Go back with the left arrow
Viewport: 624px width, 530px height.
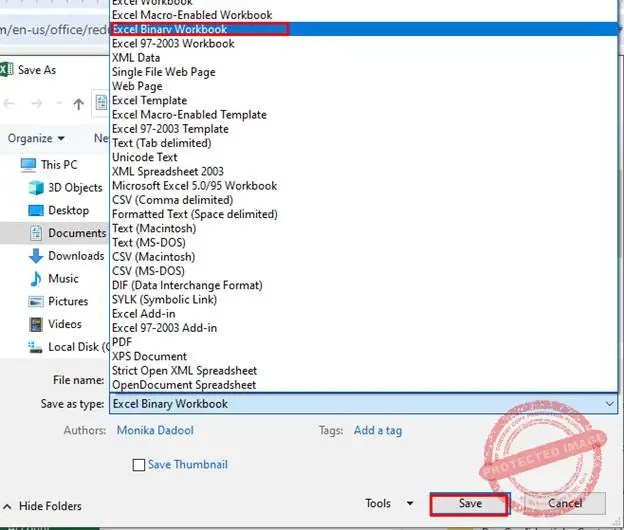tap(9, 104)
